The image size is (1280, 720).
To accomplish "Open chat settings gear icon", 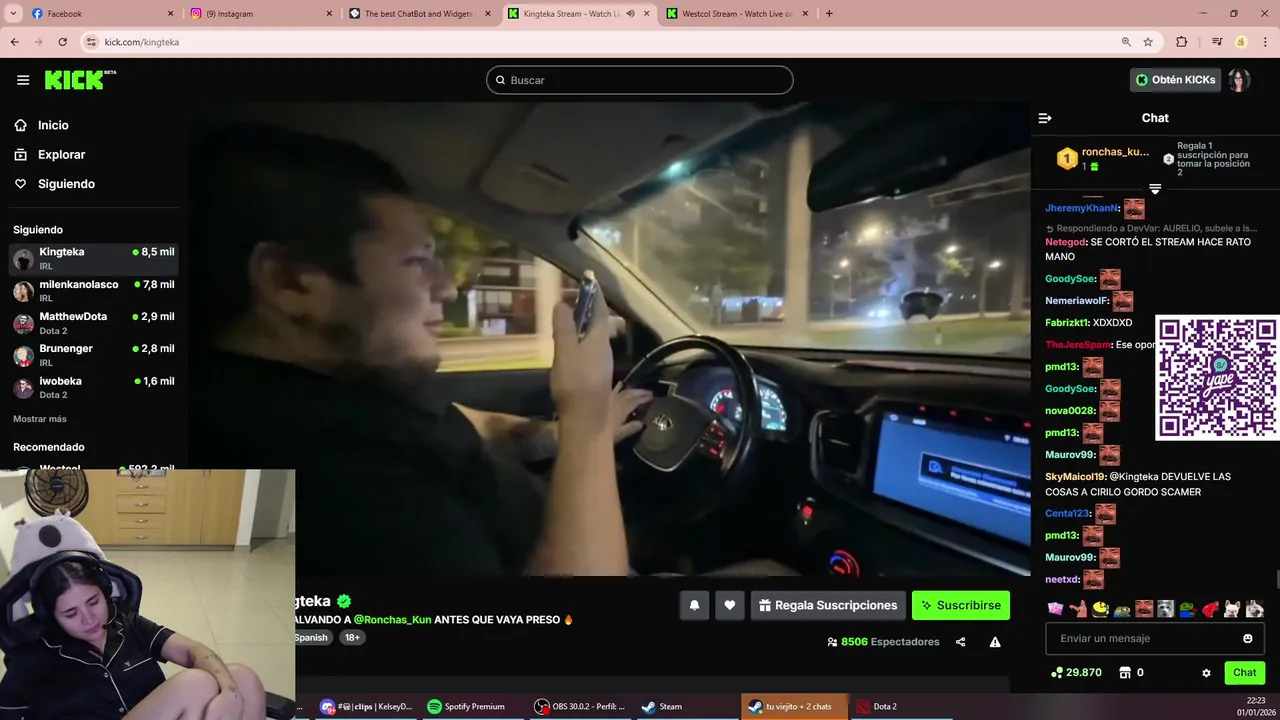I will 1206,673.
